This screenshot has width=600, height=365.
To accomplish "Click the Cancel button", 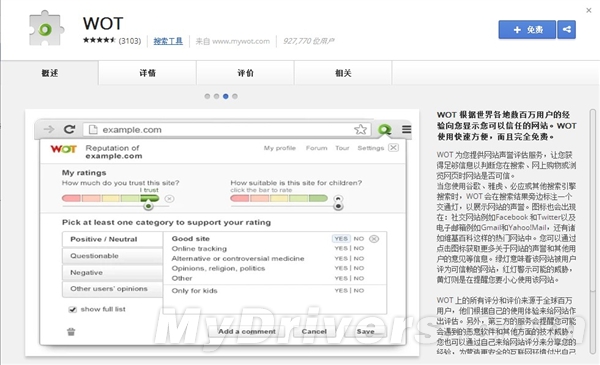I will coord(314,331).
